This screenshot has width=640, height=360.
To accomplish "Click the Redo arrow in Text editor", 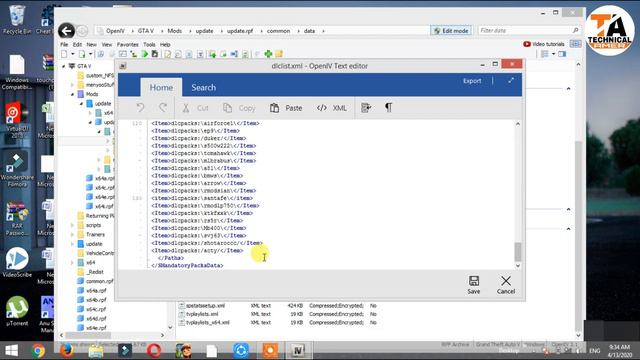I will [163, 108].
